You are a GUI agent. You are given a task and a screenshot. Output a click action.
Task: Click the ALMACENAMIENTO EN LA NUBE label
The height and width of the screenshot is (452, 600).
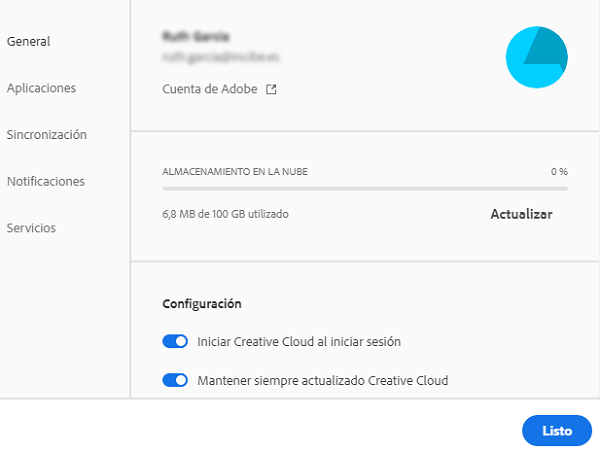point(235,172)
